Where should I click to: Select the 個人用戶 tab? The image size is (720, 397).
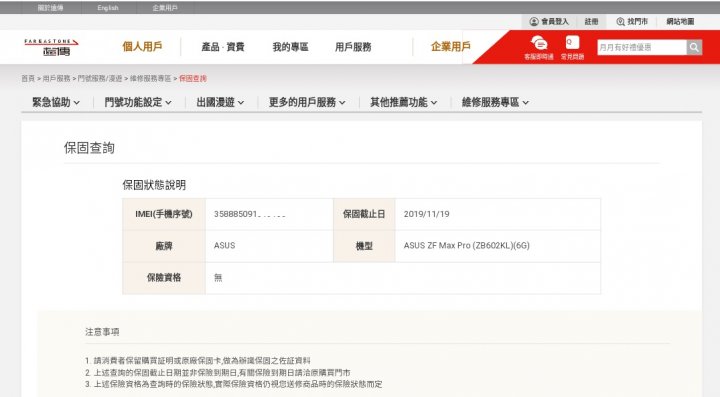142,46
